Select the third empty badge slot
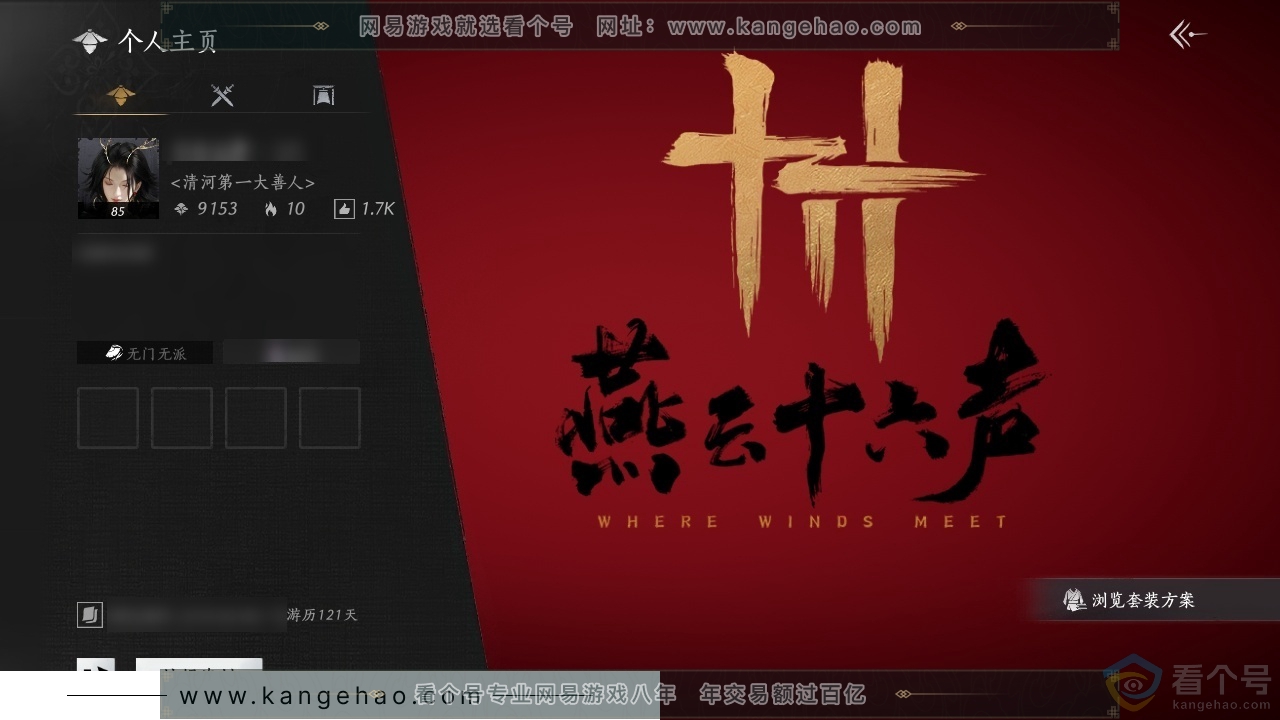 pos(256,418)
